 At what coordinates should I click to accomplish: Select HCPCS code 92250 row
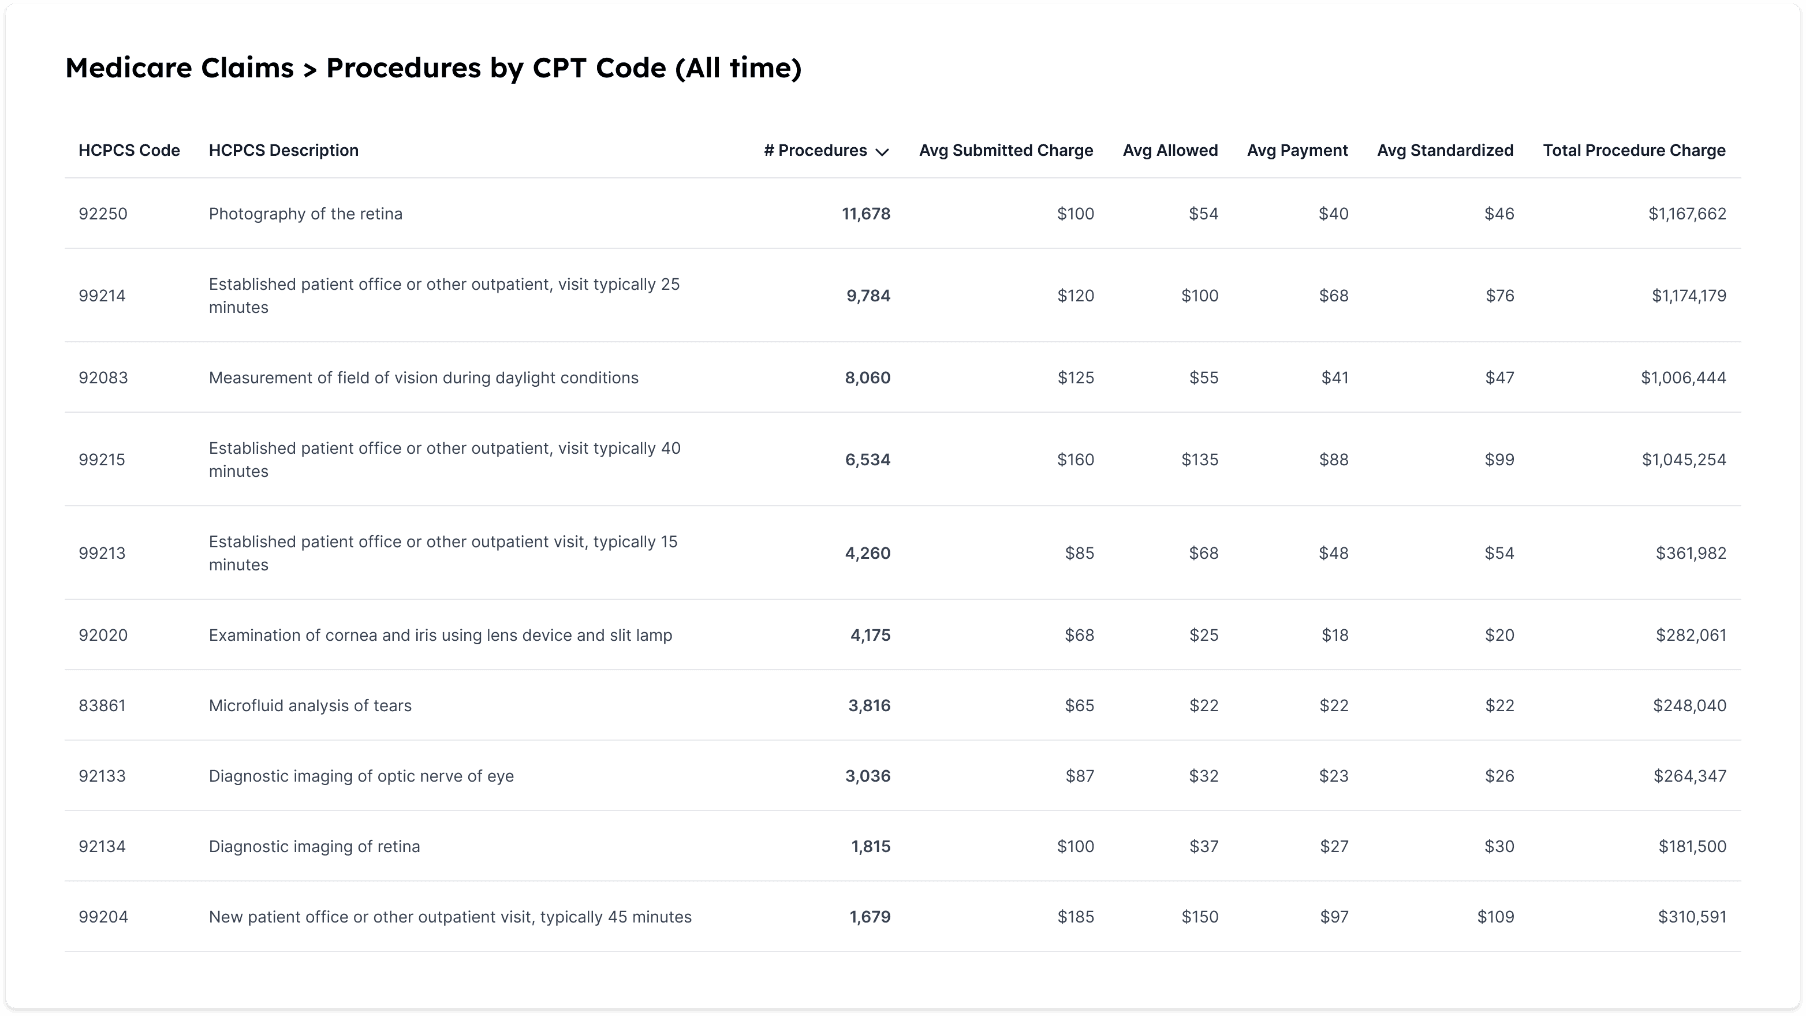103,214
